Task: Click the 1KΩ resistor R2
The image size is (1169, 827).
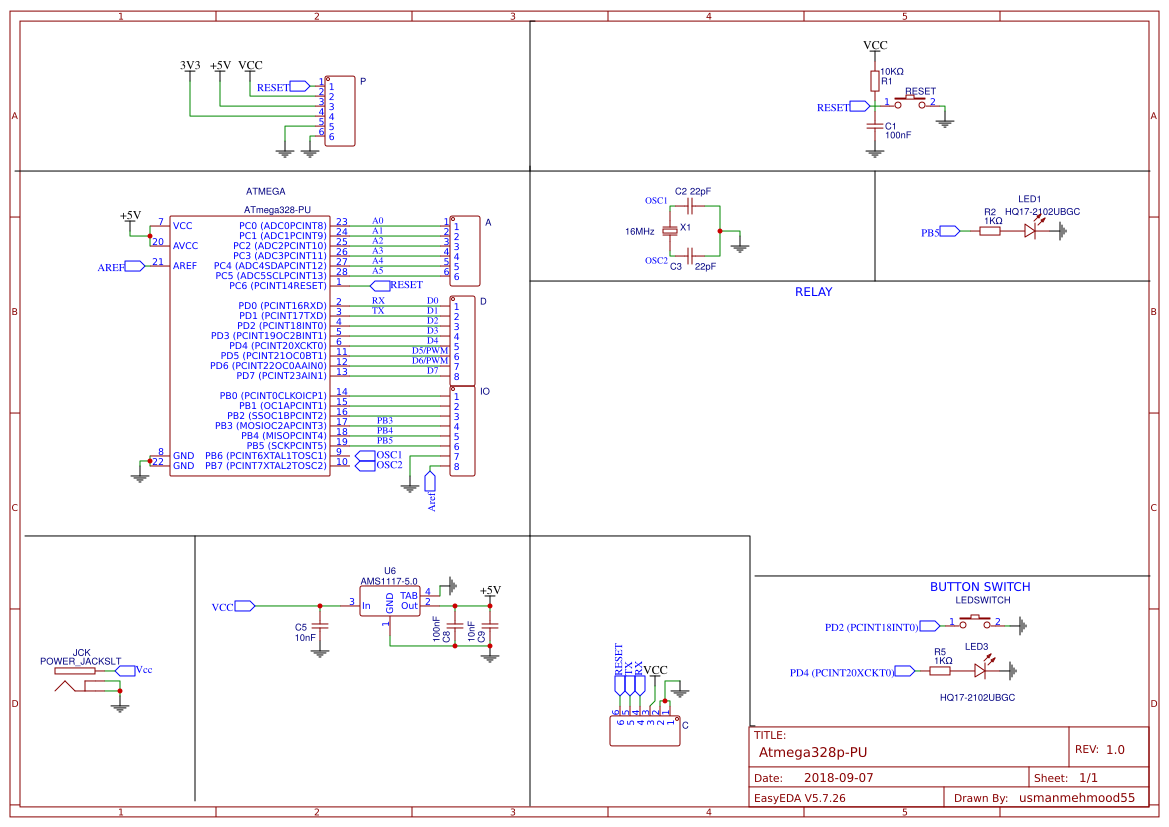Action: coord(989,231)
